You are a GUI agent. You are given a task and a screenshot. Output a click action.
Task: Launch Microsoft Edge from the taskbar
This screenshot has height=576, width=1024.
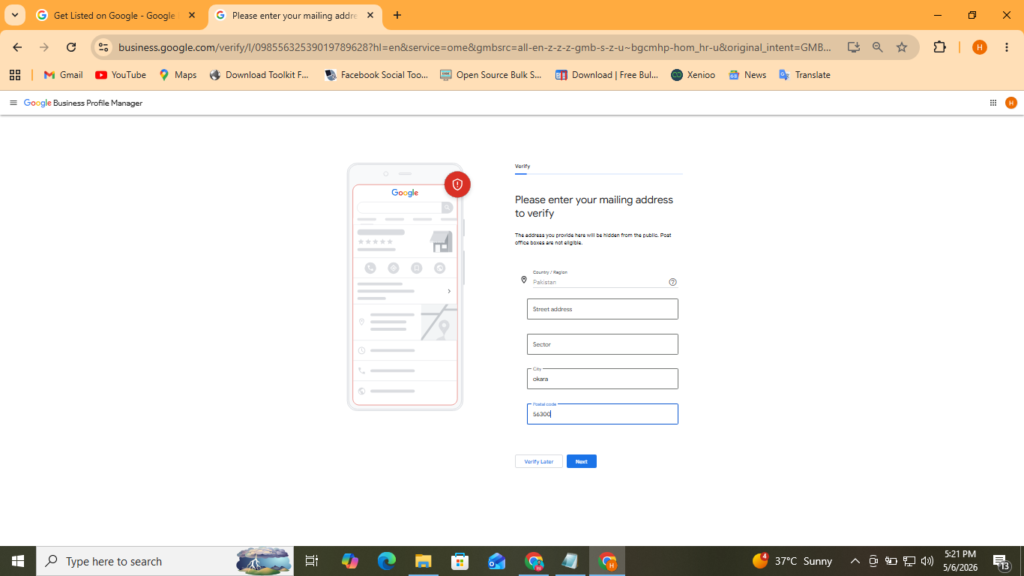387,561
